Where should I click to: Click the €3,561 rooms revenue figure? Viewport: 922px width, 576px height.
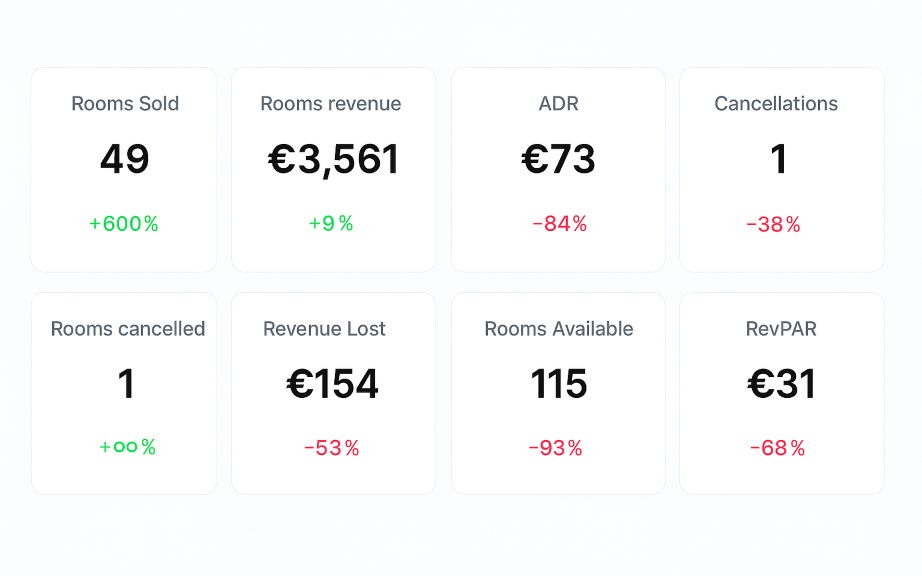[x=333, y=160]
